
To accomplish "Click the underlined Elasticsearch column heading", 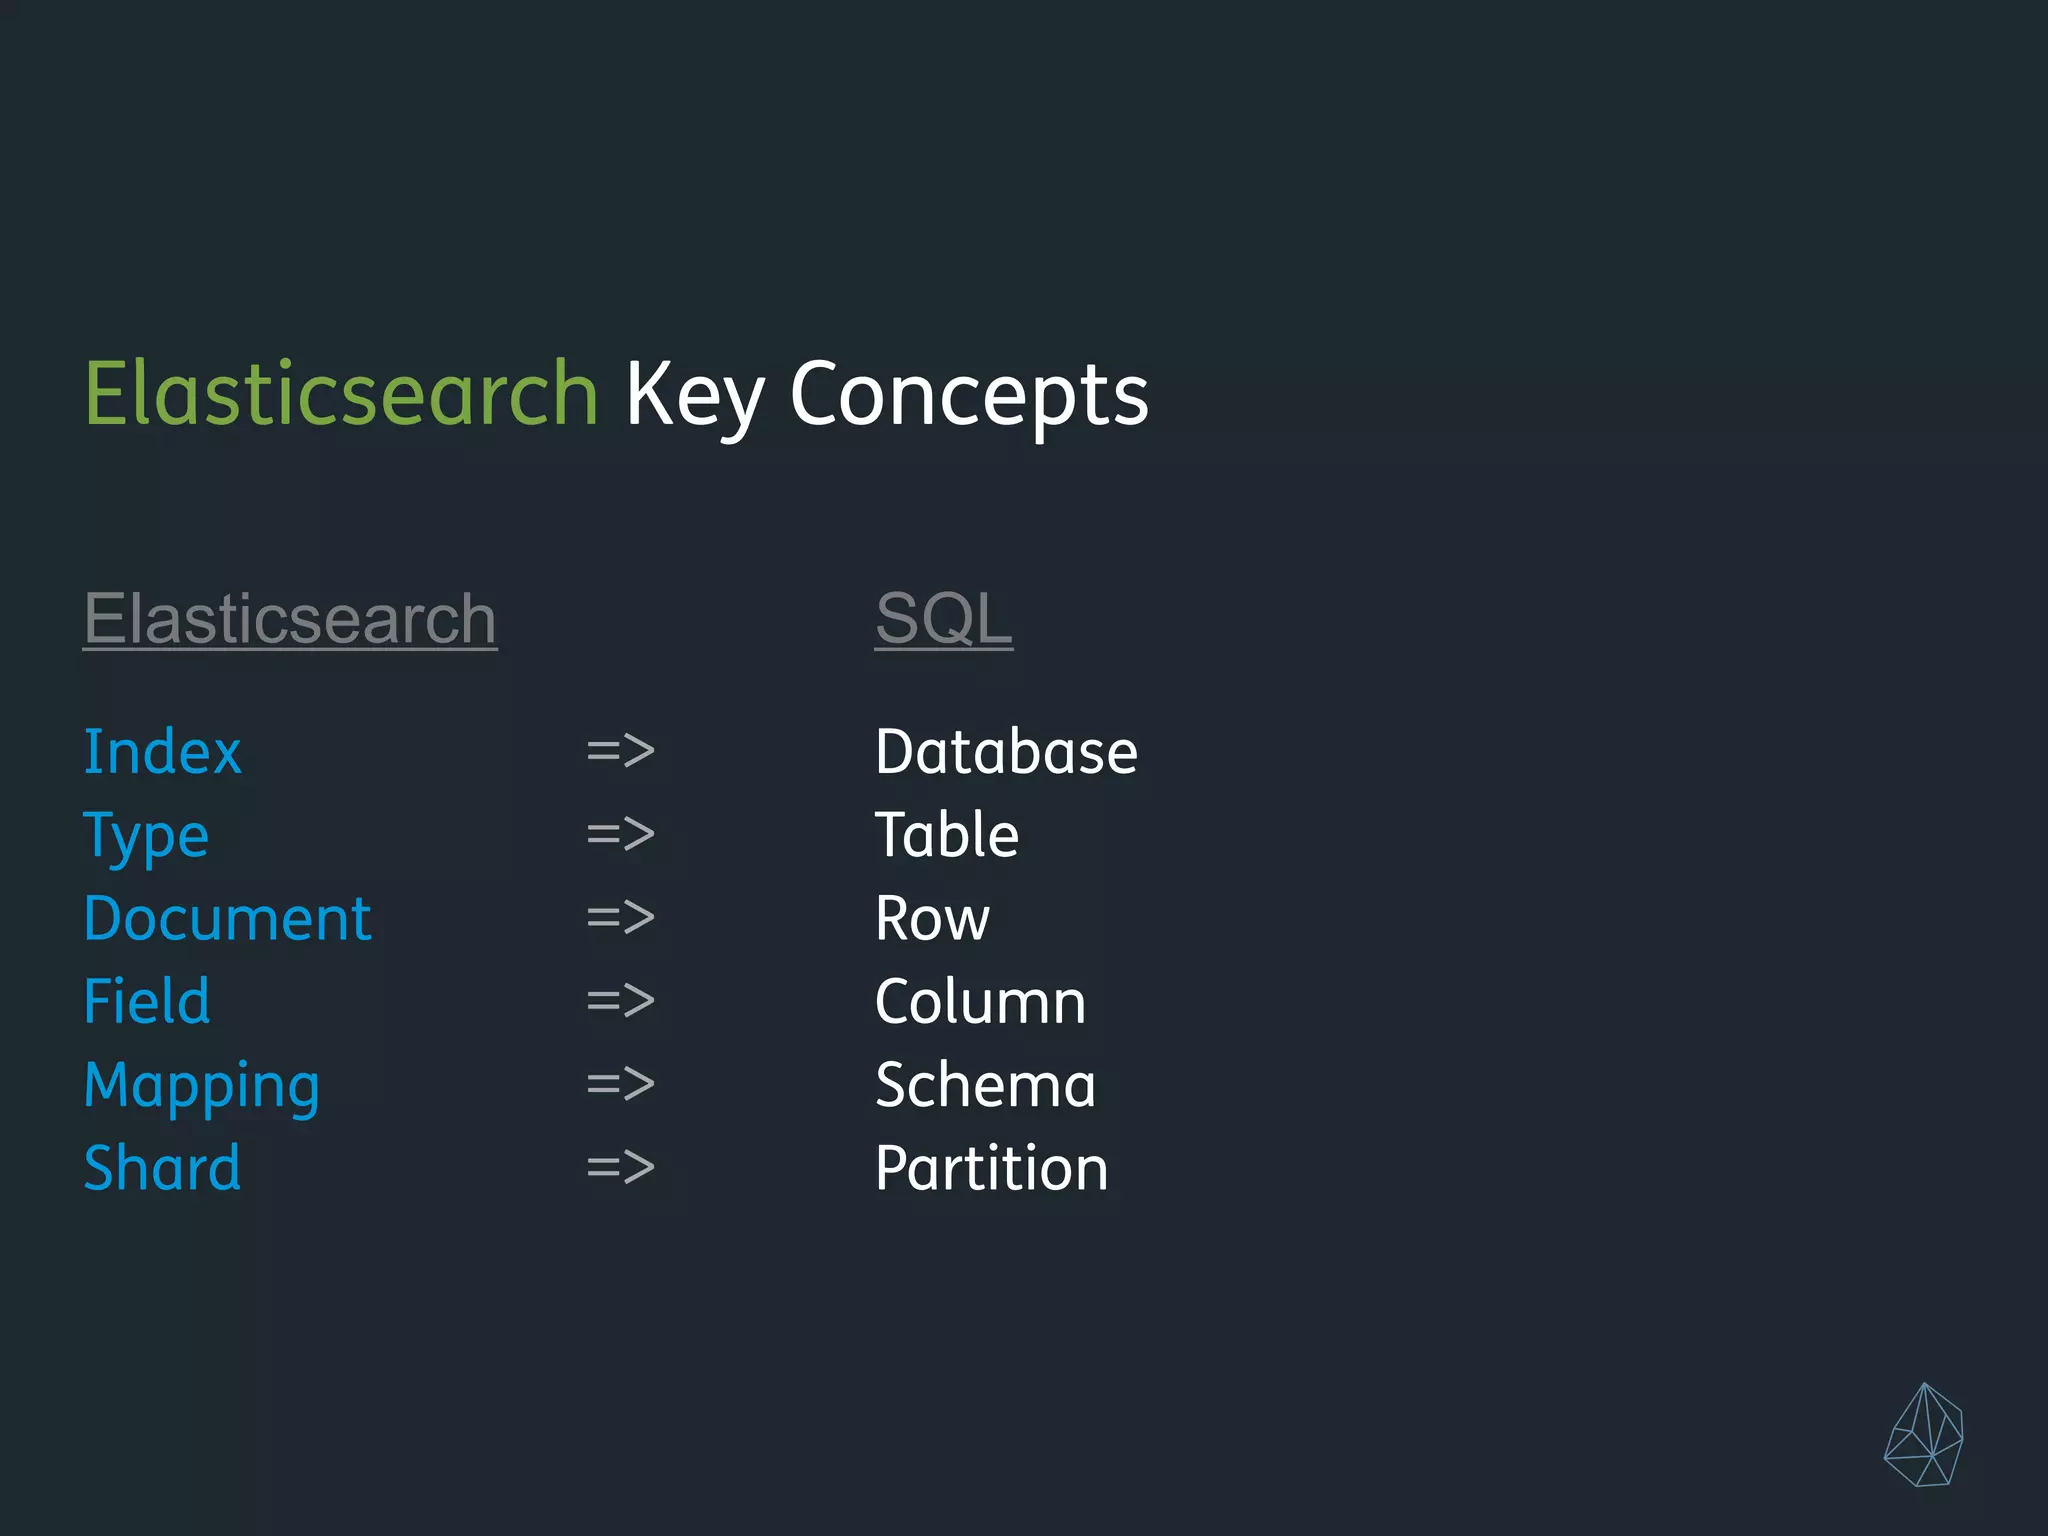I will pyautogui.click(x=290, y=619).
